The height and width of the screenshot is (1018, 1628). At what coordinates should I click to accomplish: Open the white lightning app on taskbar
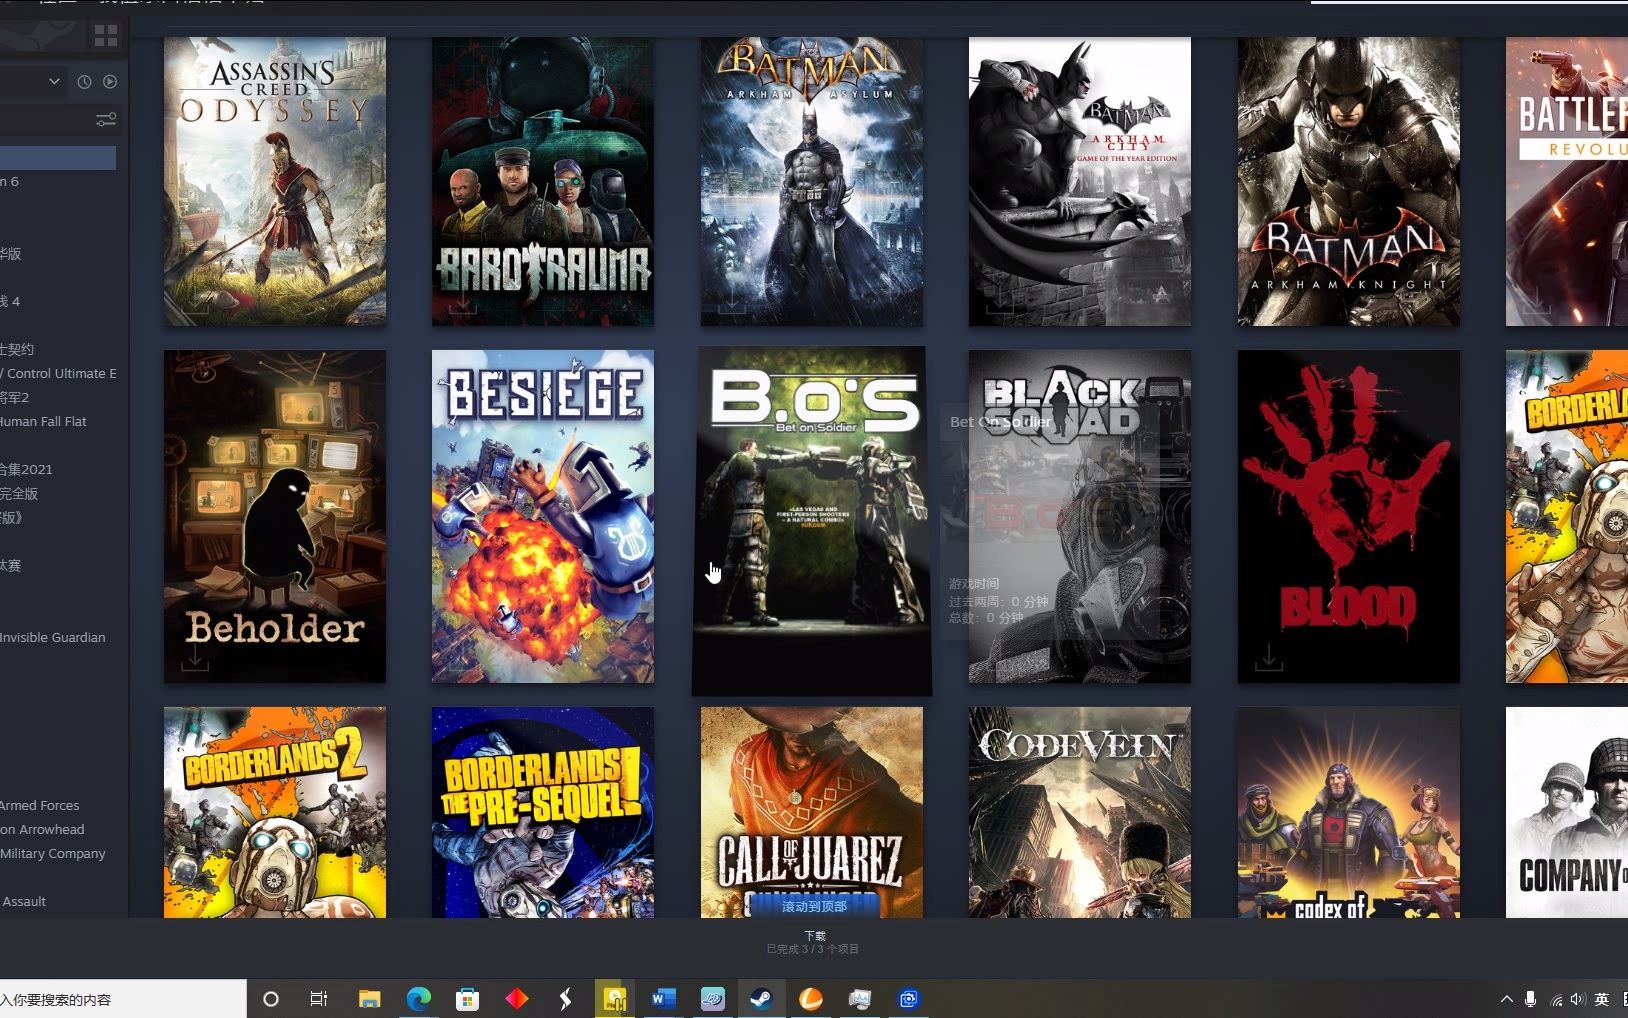point(565,999)
